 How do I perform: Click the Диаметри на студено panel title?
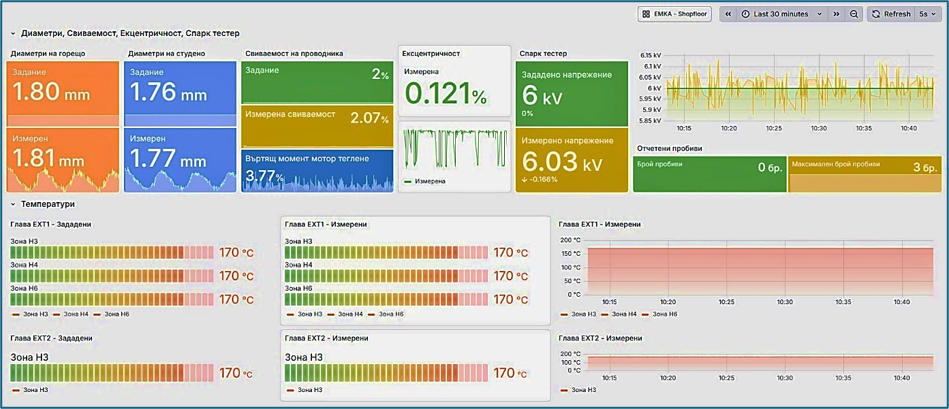pyautogui.click(x=166, y=53)
